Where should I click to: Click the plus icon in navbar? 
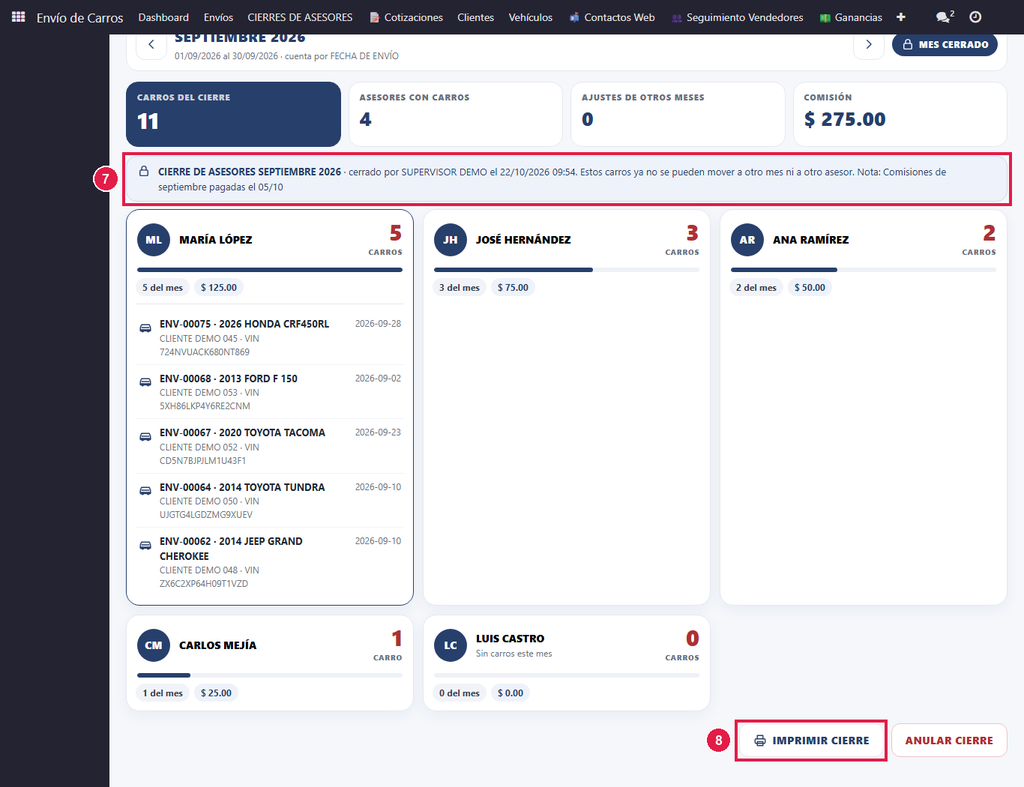click(901, 17)
